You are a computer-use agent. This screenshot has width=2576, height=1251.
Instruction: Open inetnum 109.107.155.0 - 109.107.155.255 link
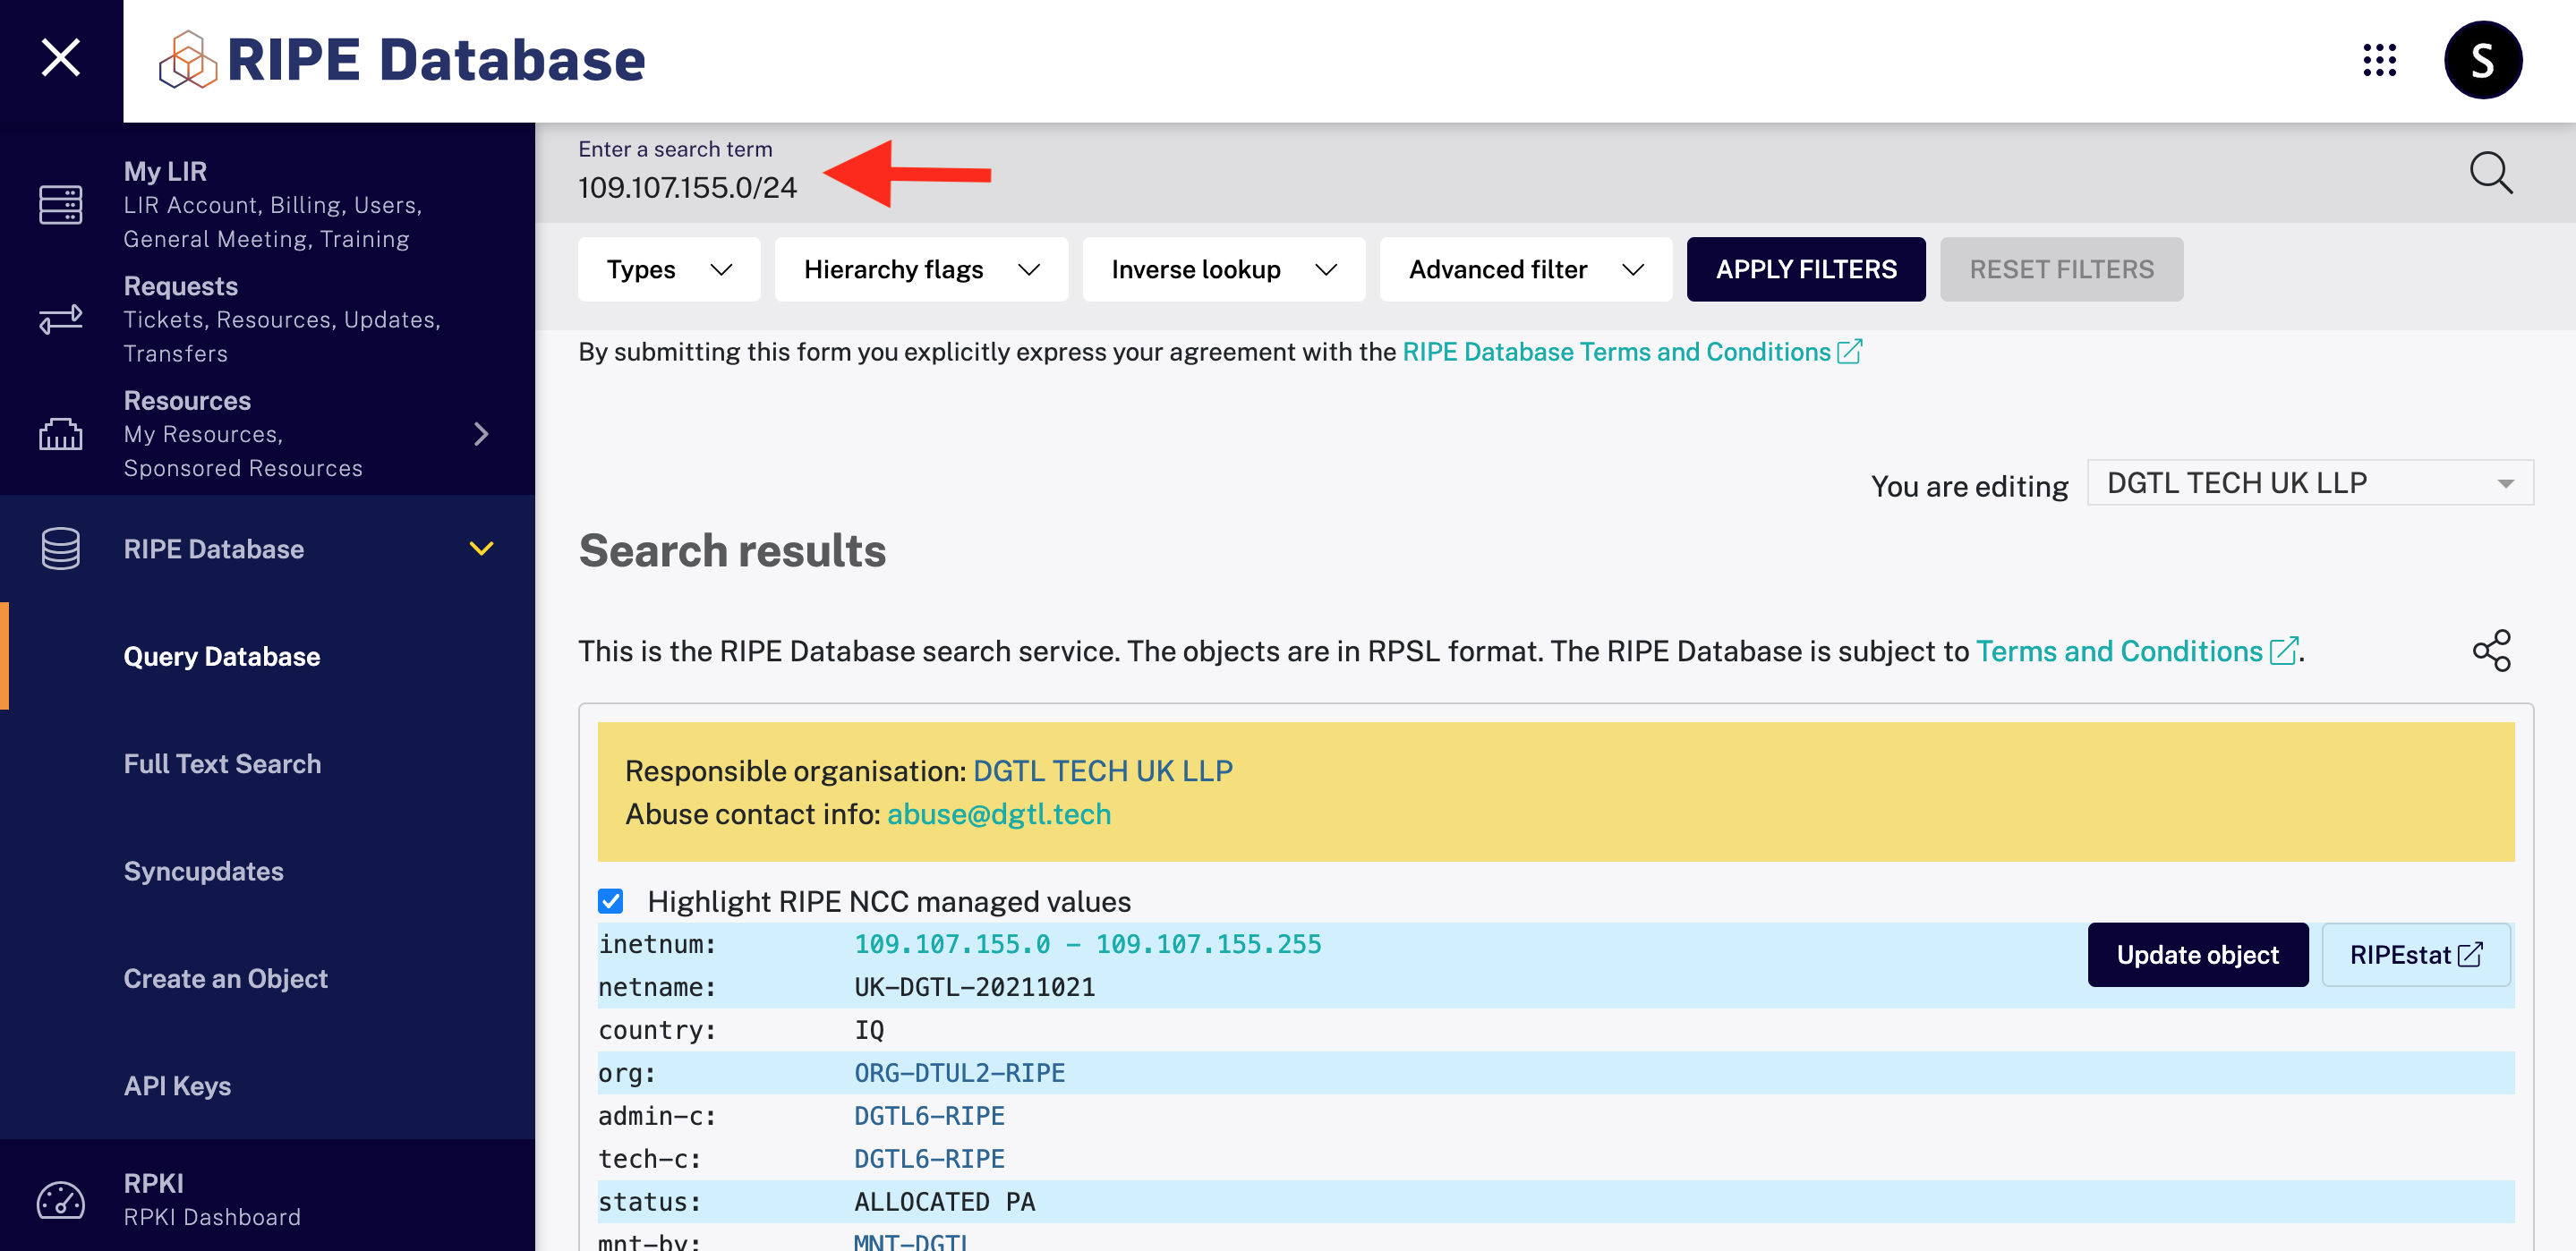[x=1088, y=944]
